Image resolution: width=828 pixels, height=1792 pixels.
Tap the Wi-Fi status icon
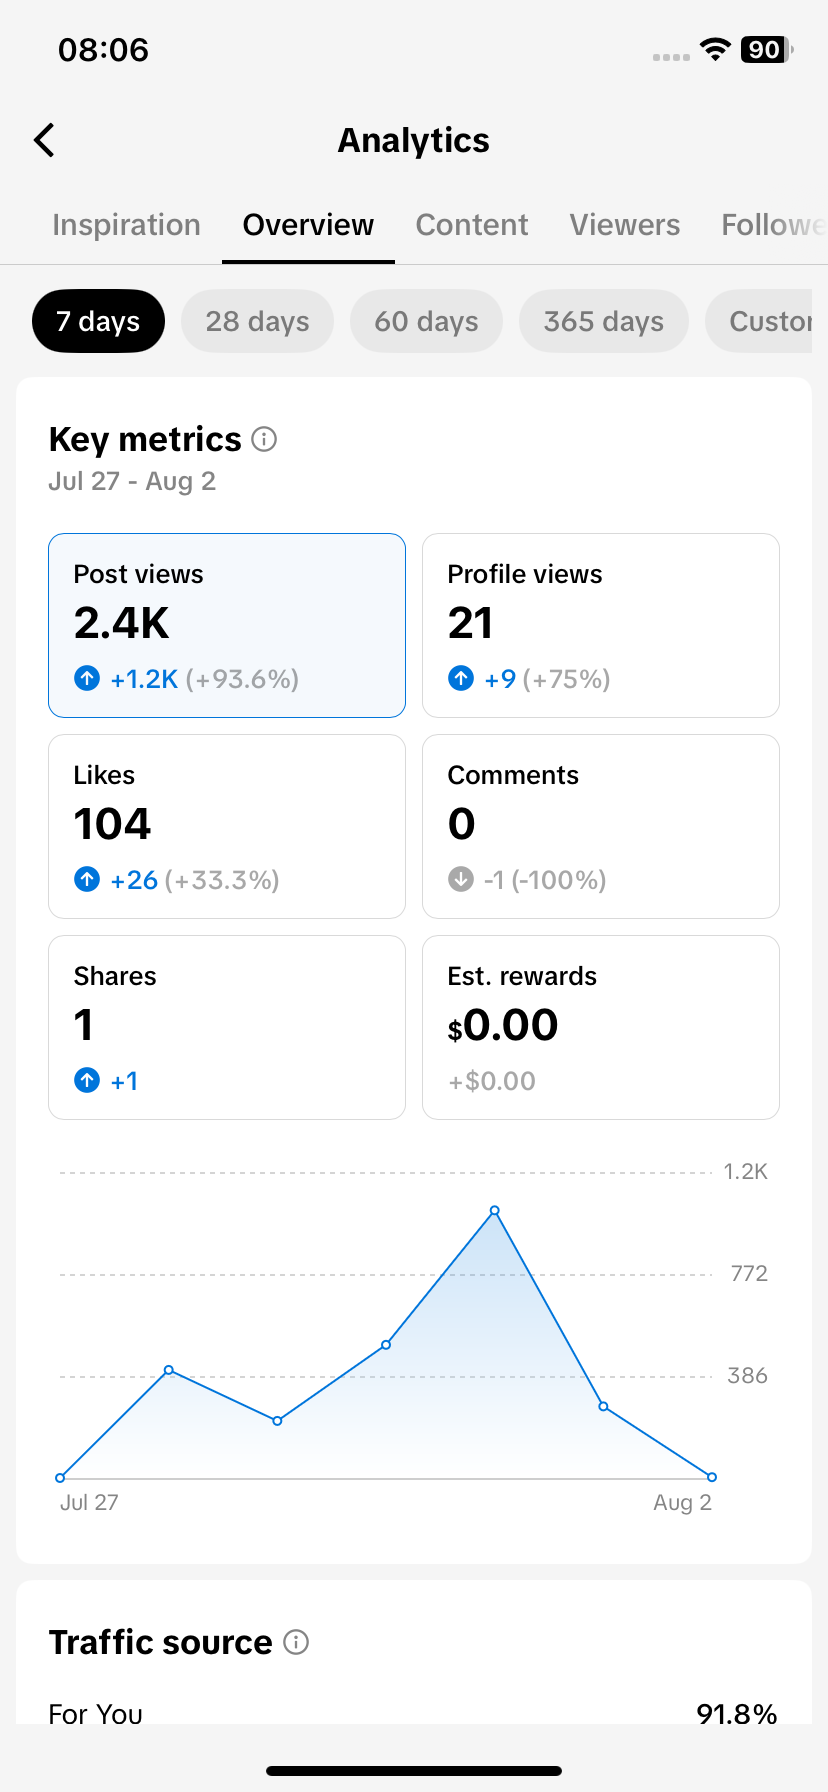(715, 50)
